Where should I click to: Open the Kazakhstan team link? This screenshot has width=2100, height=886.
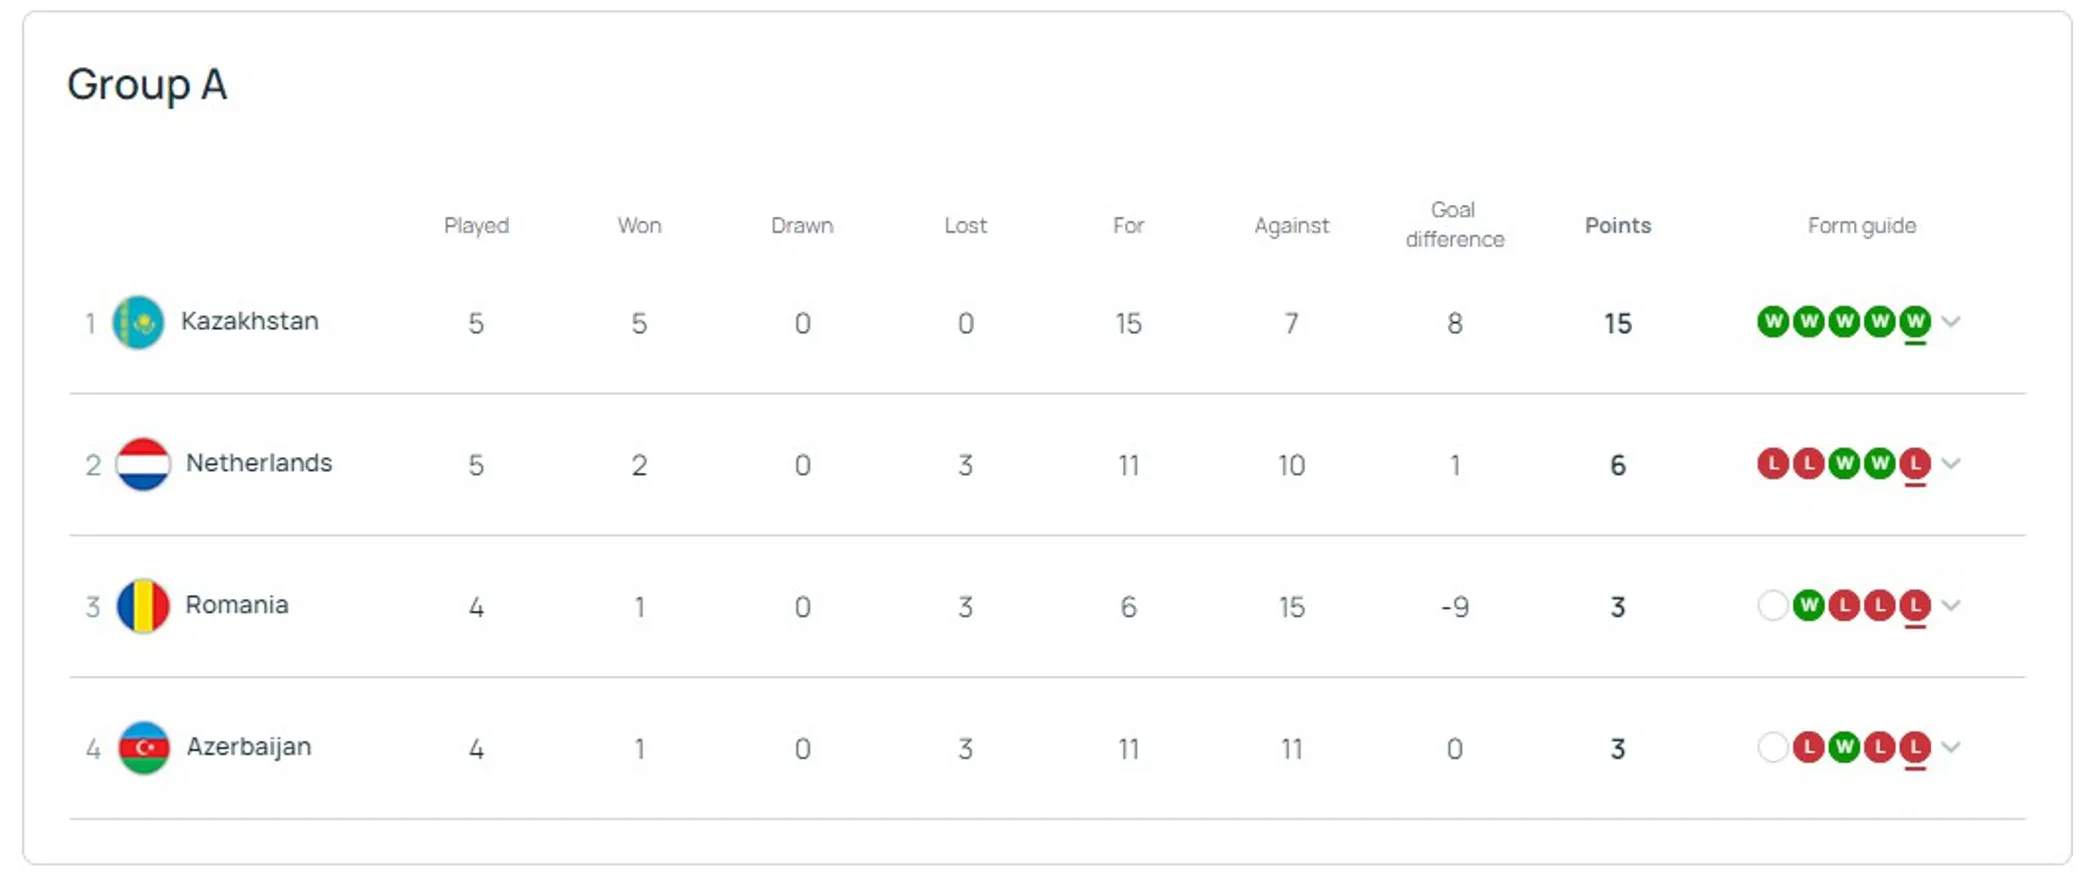point(250,321)
